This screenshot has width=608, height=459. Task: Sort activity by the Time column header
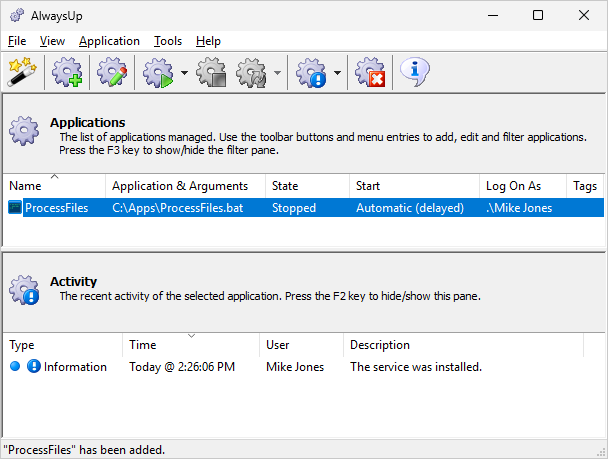190,345
